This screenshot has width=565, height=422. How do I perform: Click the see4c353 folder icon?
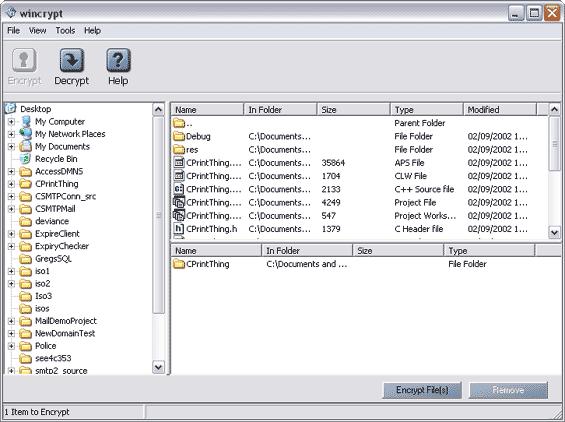(x=26, y=358)
